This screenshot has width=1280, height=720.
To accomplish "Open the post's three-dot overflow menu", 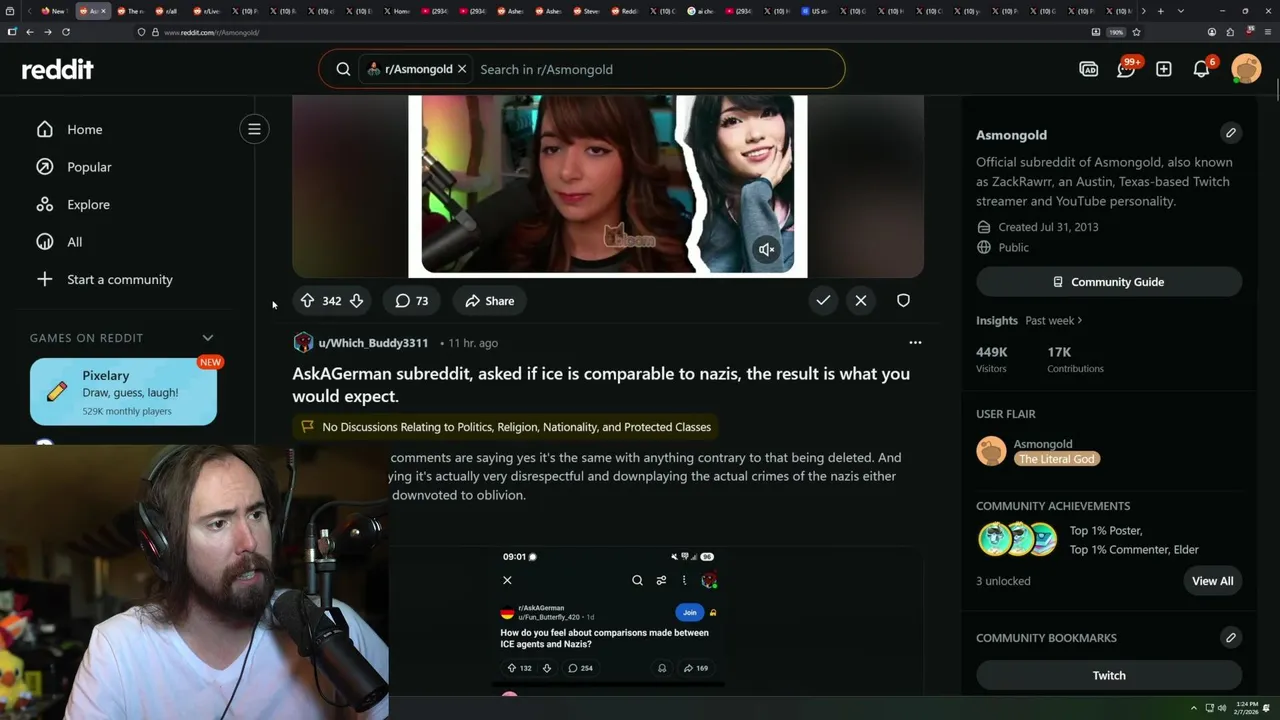I will [915, 342].
